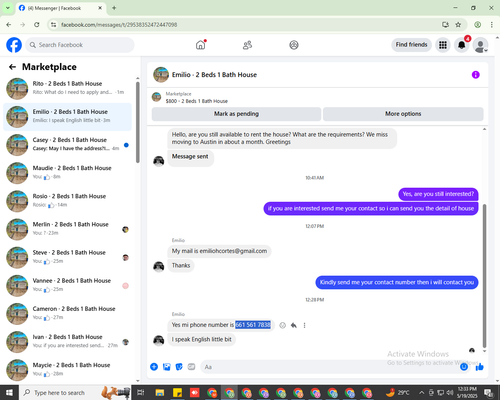Open the Rosio conversation
500x400 pixels.
coord(68,201)
